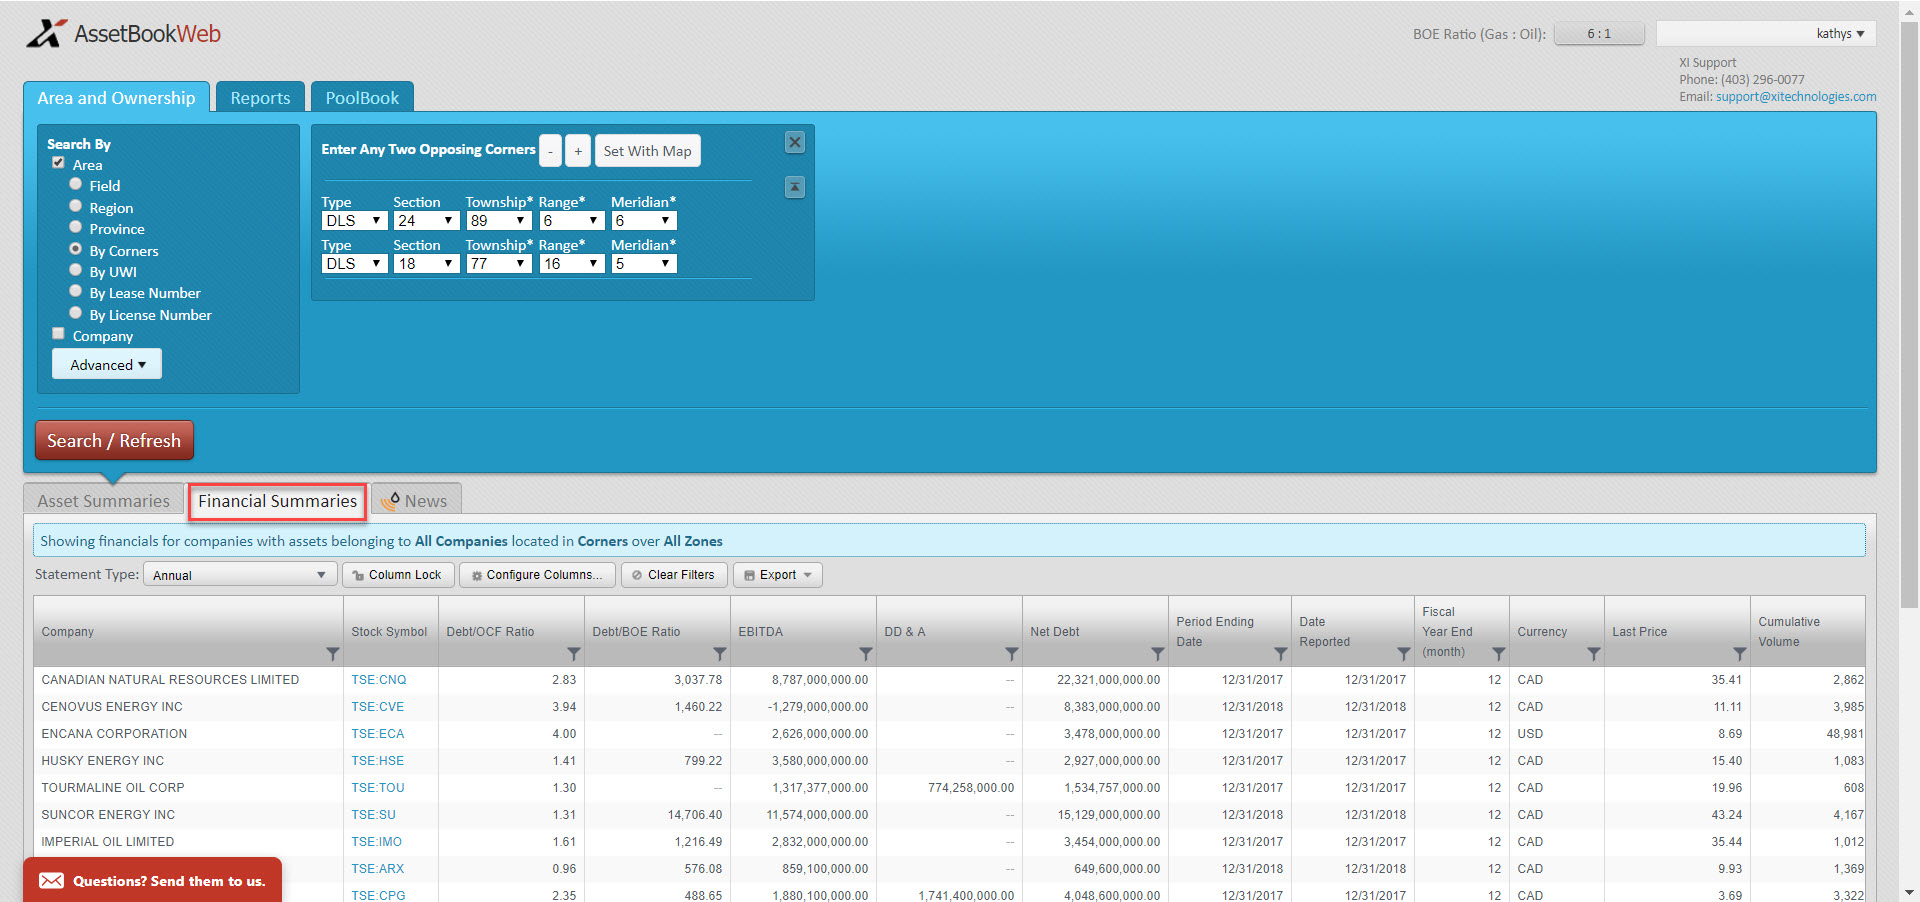The height and width of the screenshot is (902, 1920).
Task: Open the Township 89 dropdown
Action: click(x=499, y=221)
